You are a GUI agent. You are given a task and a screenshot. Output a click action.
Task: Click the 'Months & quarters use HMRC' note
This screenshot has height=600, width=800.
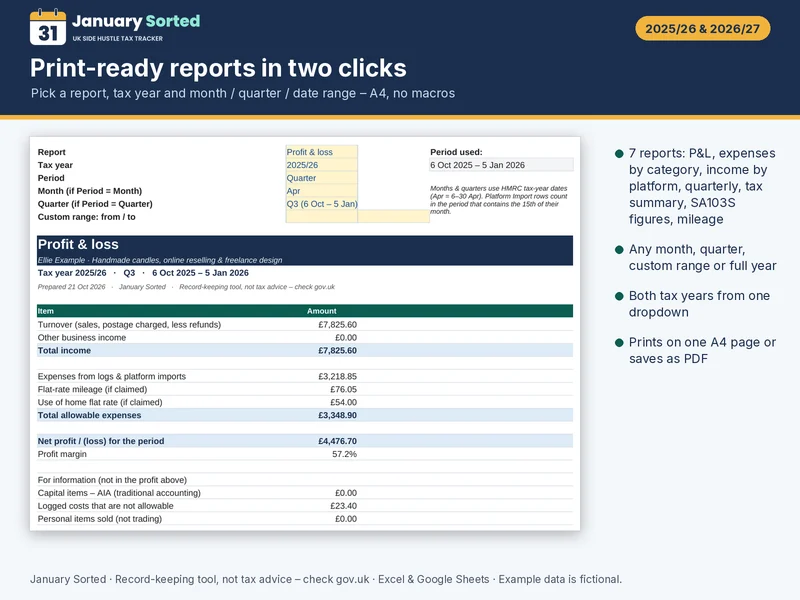[498, 199]
